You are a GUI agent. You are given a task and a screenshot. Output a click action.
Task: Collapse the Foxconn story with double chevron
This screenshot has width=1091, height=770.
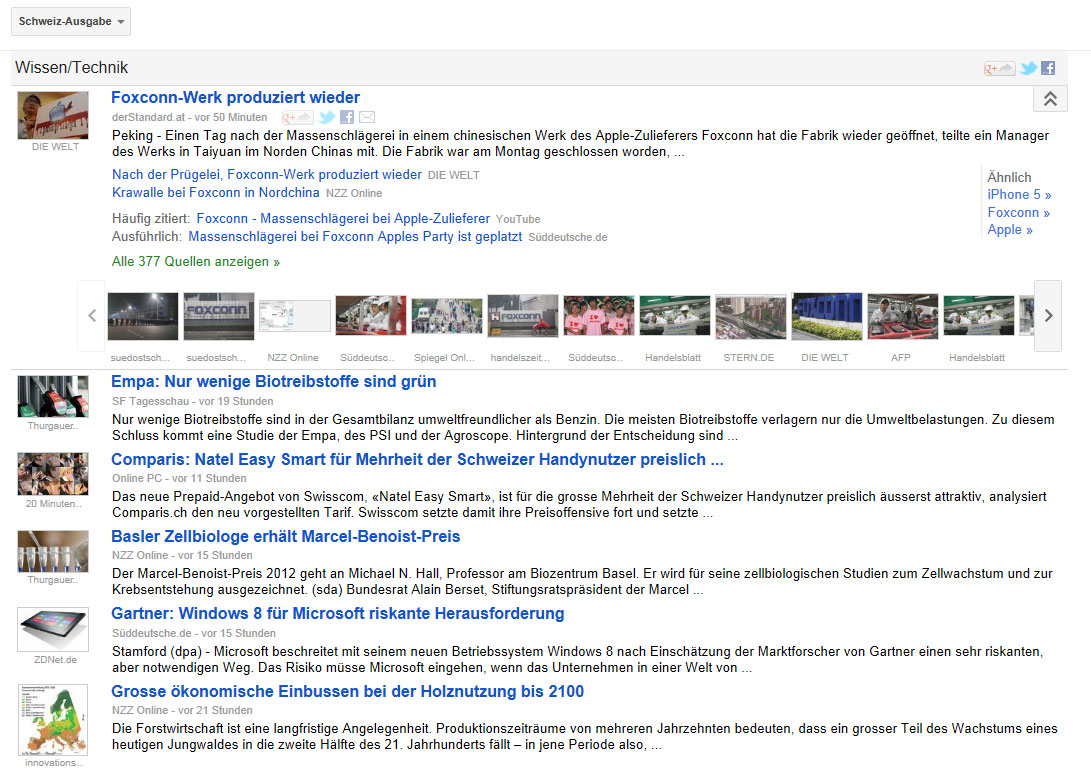click(1050, 99)
